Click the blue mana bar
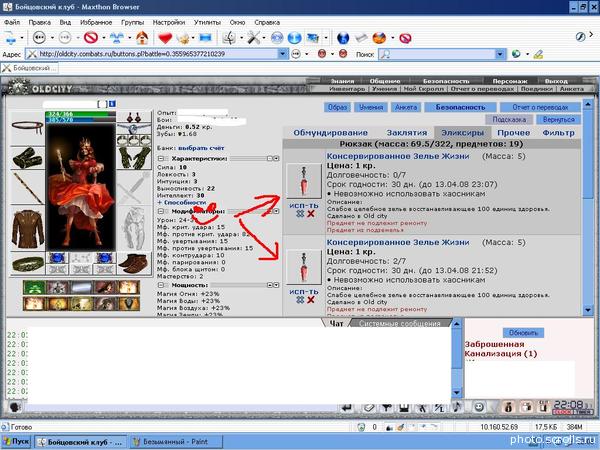Image resolution: width=600 pixels, height=450 pixels. [x=80, y=120]
